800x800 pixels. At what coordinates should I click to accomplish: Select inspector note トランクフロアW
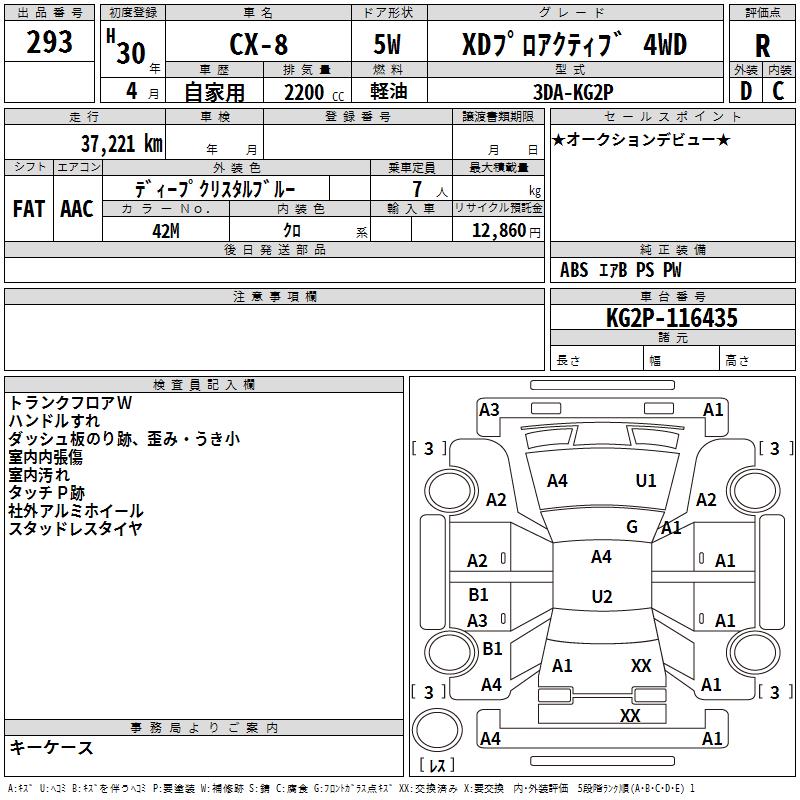click(x=70, y=403)
